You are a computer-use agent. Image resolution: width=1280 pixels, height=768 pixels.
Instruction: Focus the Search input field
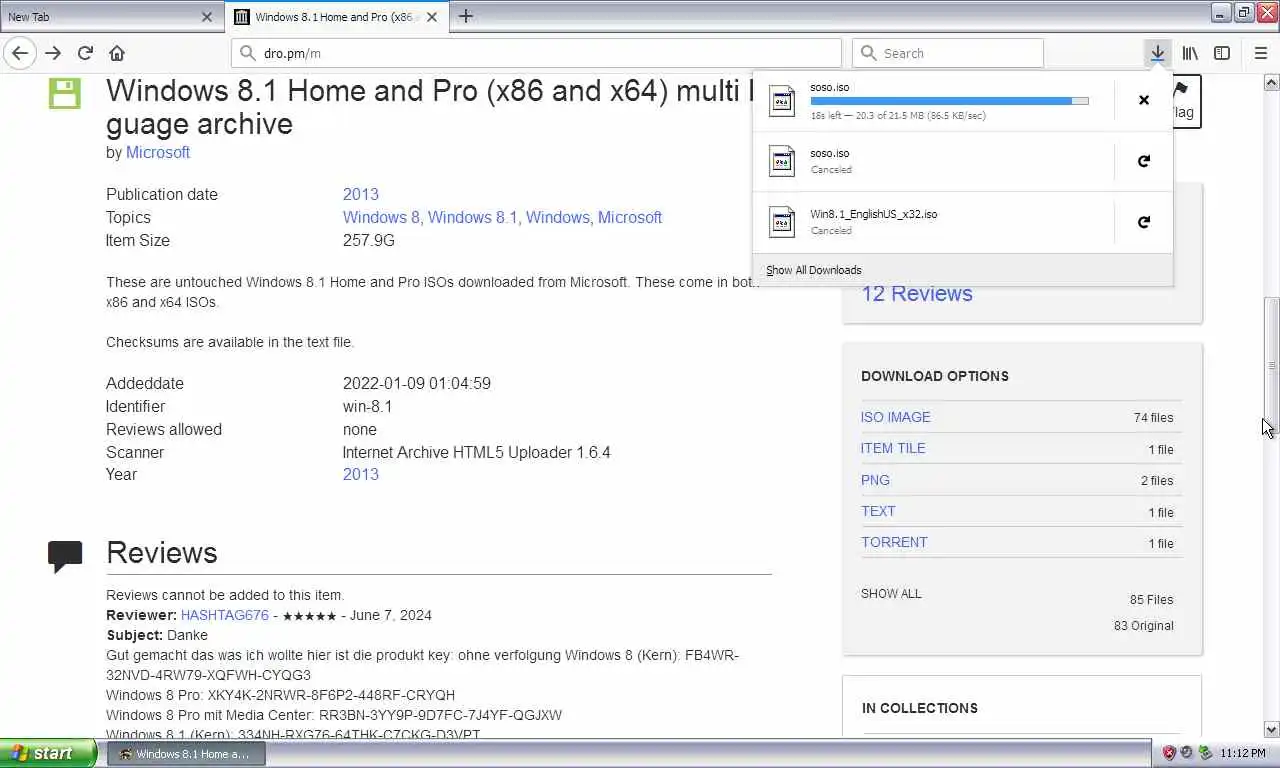click(948, 53)
